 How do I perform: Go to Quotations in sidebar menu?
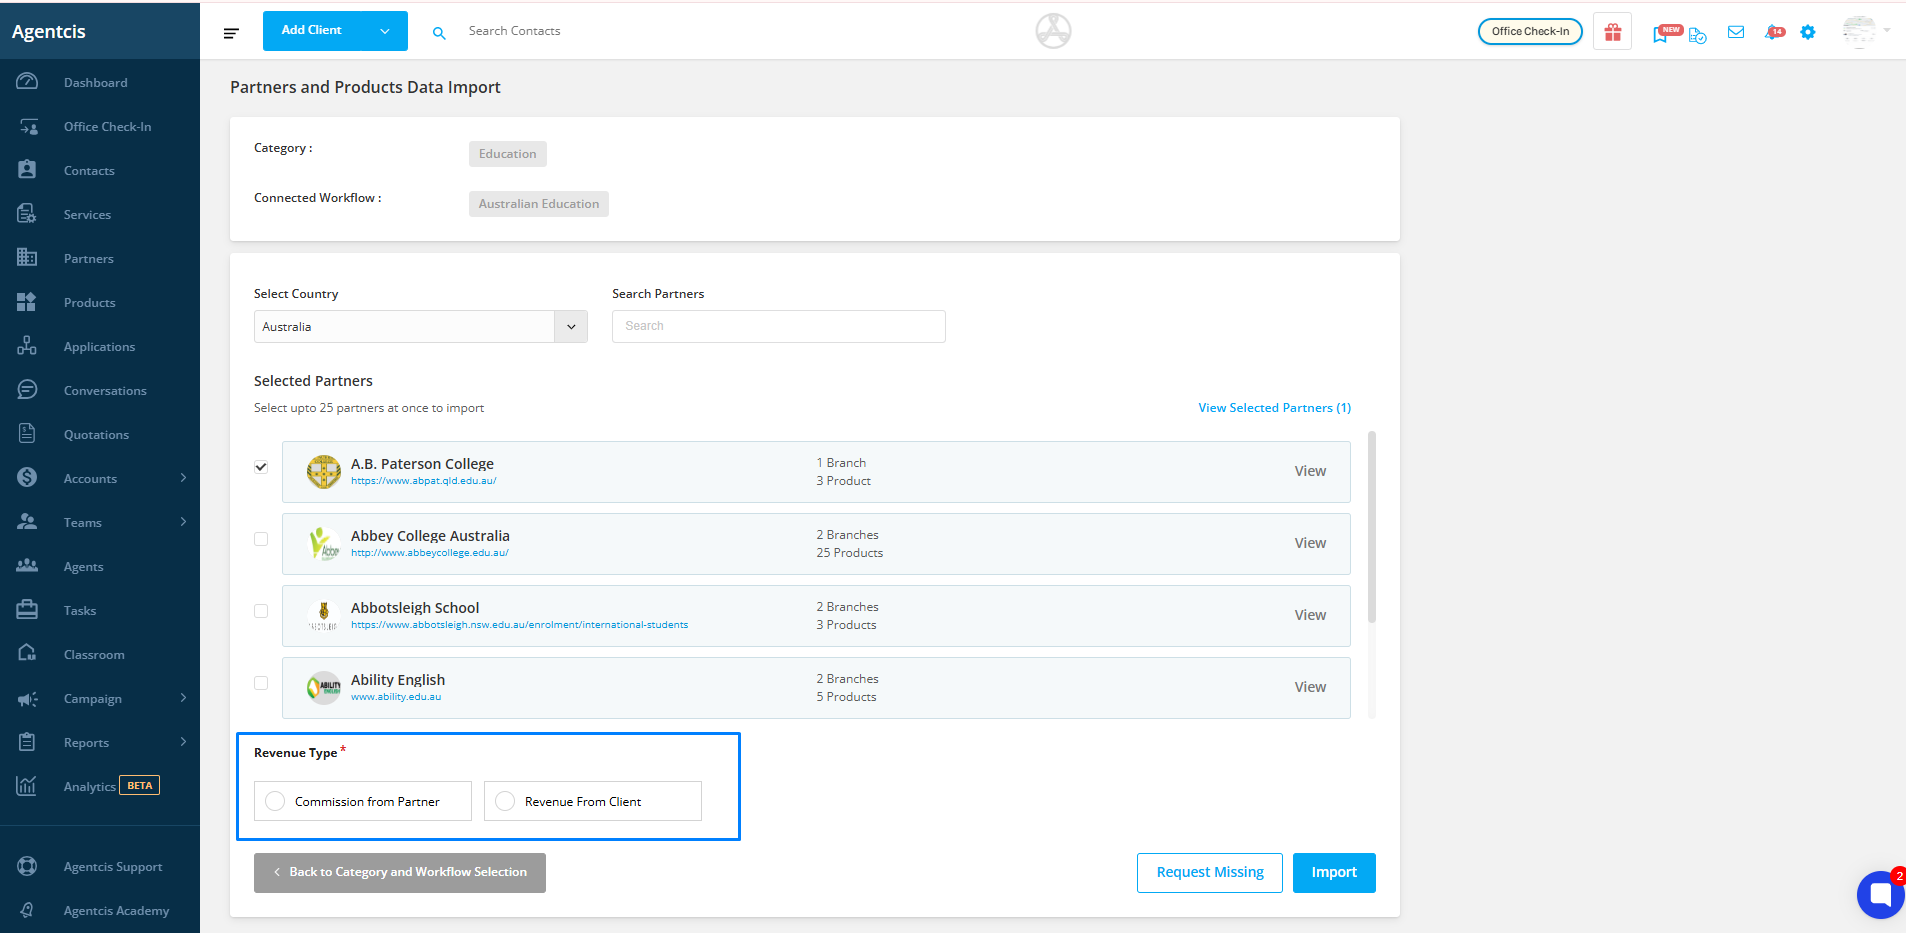96,435
